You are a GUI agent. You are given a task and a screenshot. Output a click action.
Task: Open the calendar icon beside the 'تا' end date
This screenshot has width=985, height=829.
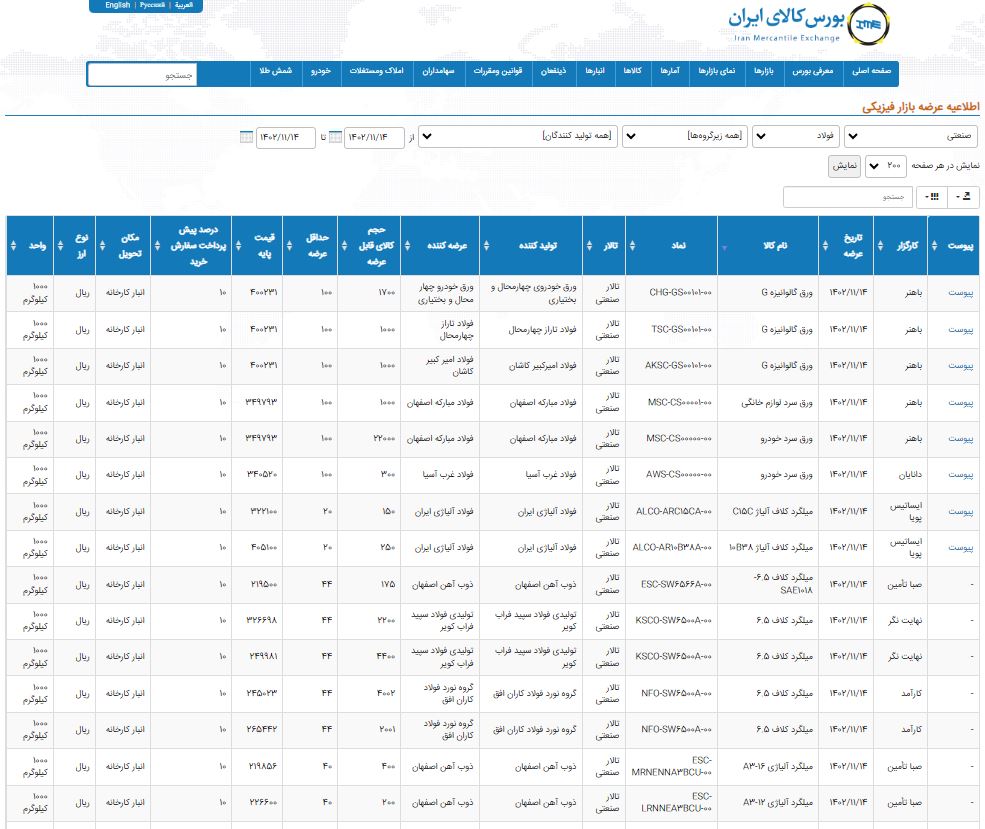246,137
